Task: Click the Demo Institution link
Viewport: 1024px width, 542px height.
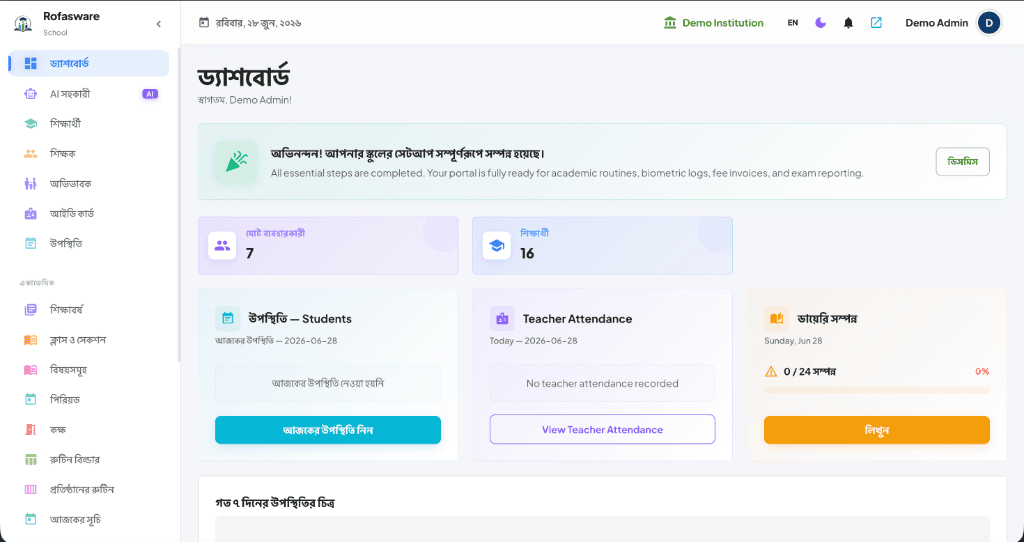Action: (713, 23)
